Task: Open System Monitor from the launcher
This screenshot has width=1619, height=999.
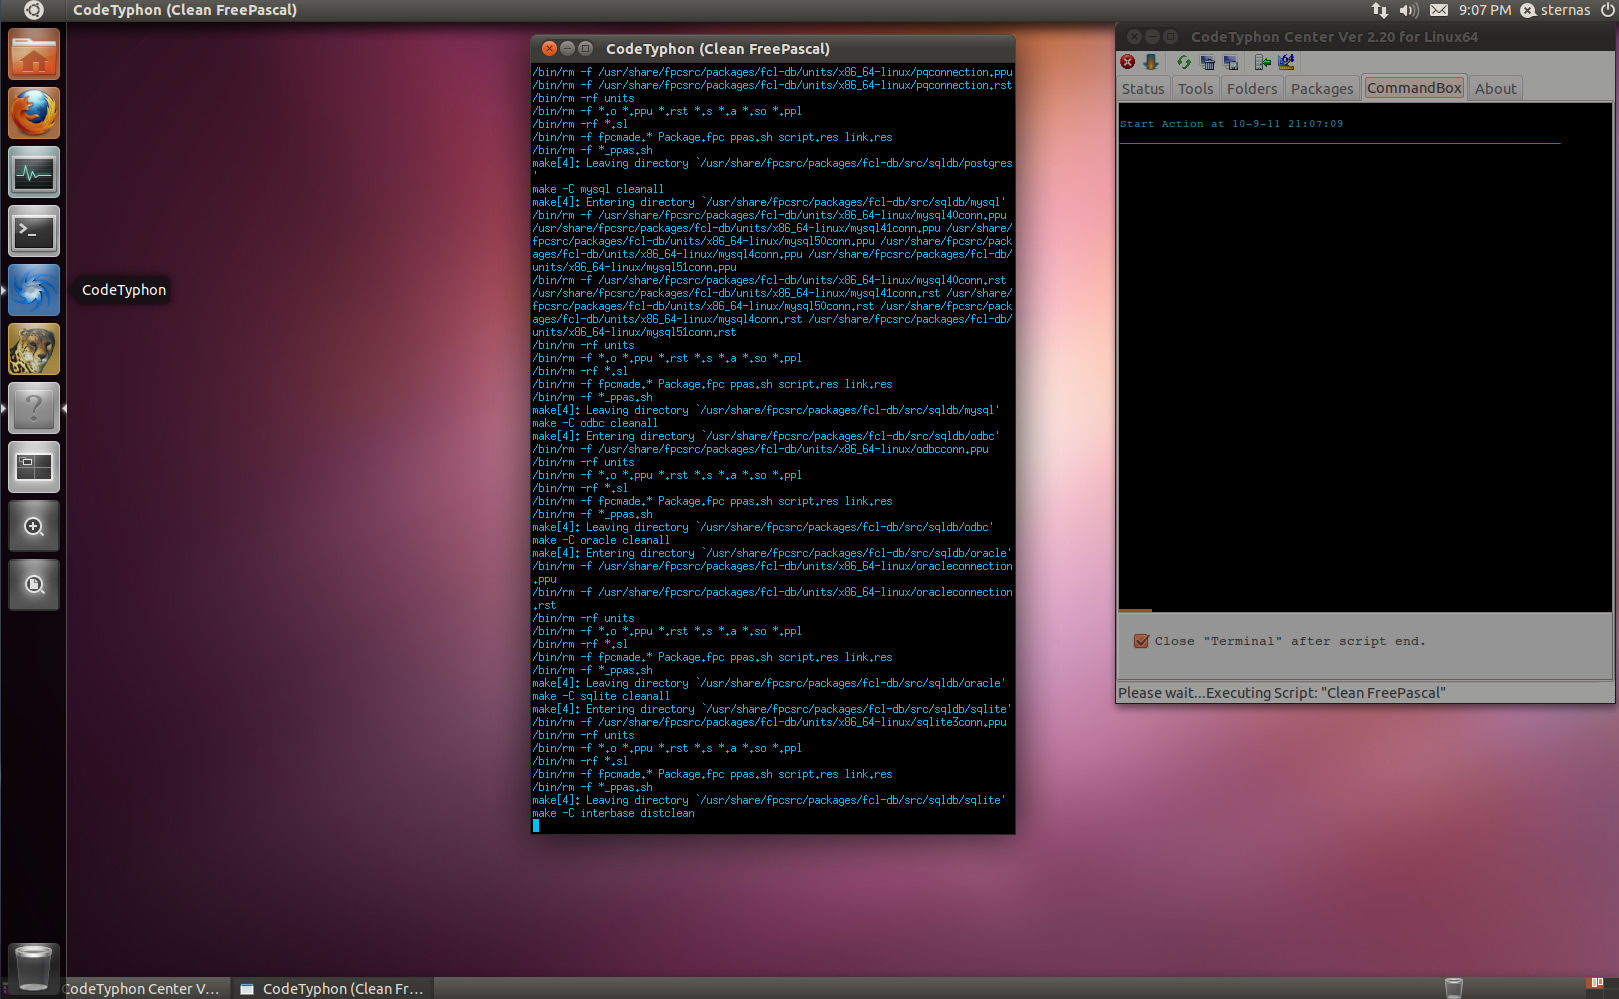Action: click(x=34, y=172)
